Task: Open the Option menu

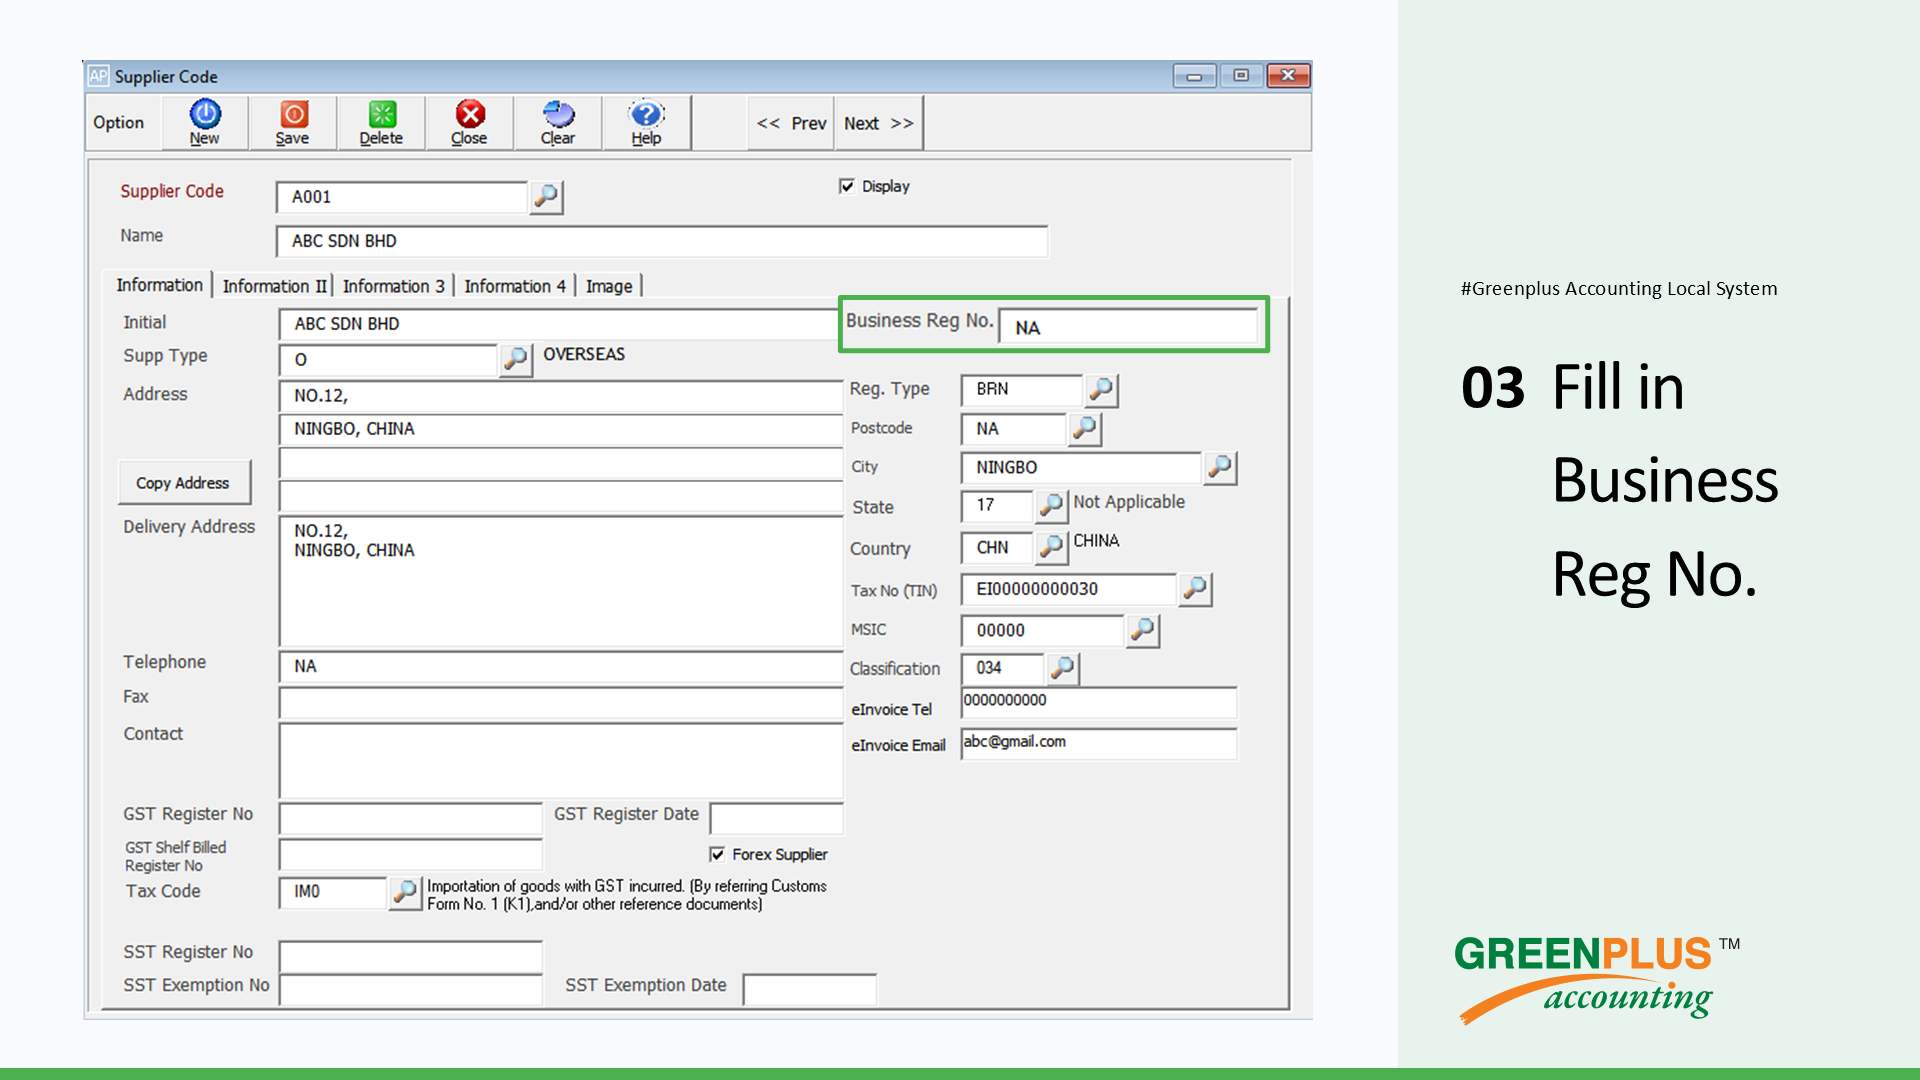Action: coord(119,123)
